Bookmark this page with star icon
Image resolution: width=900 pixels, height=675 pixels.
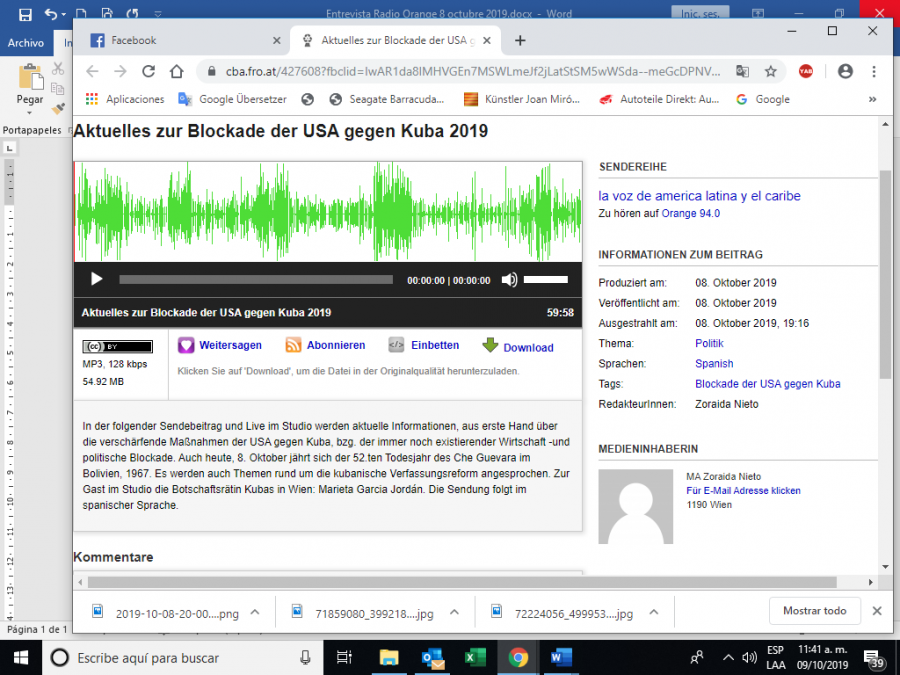click(771, 72)
